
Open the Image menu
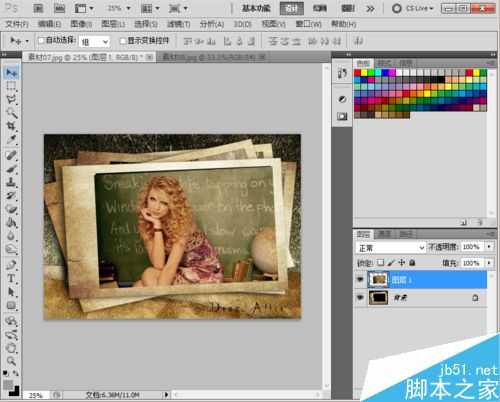[x=81, y=24]
